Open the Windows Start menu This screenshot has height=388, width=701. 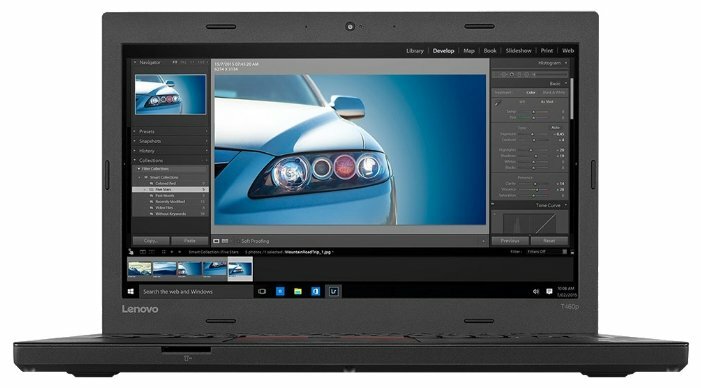[131, 291]
